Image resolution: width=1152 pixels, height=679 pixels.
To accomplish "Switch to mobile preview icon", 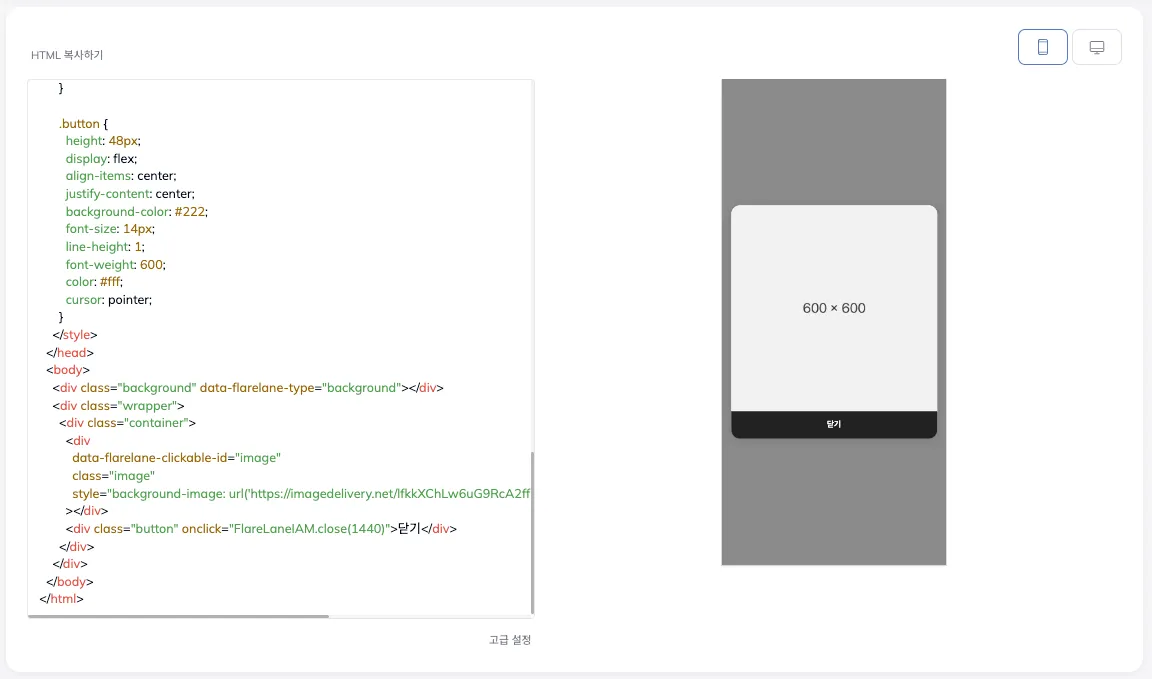I will [1043, 47].
